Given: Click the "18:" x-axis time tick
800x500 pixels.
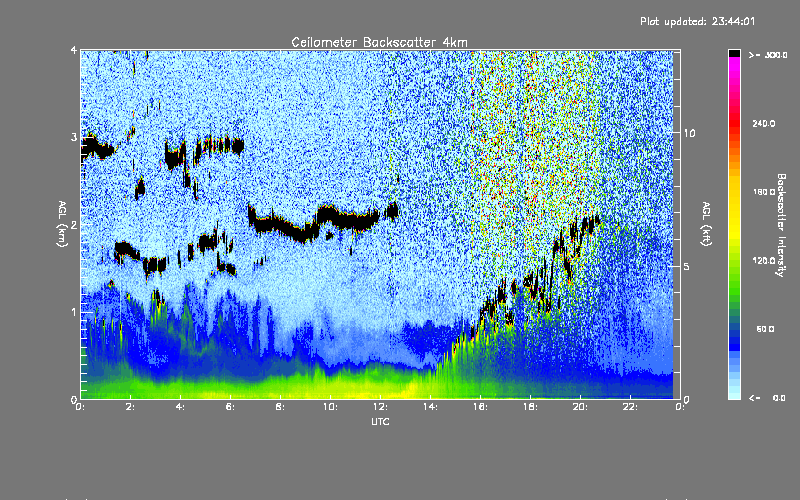Looking at the screenshot, I should (530, 407).
